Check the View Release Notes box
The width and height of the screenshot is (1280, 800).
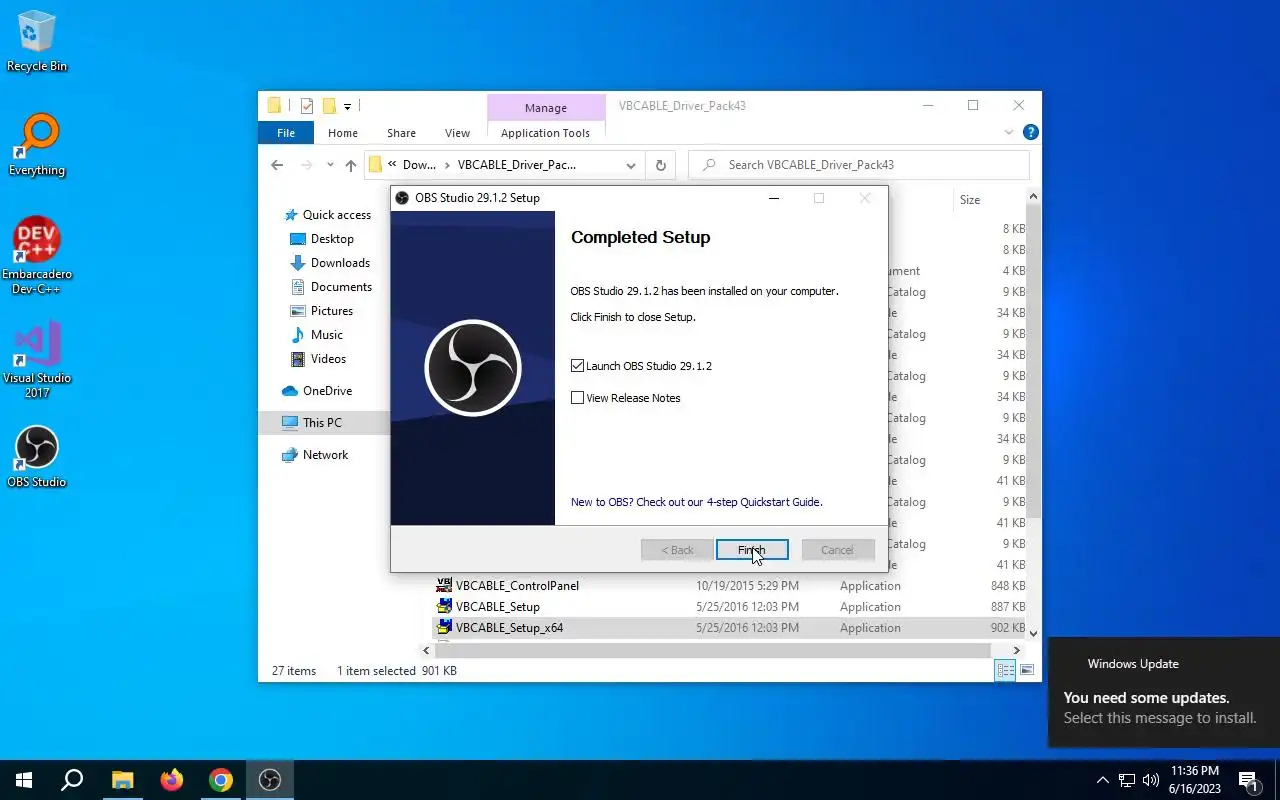coord(577,398)
